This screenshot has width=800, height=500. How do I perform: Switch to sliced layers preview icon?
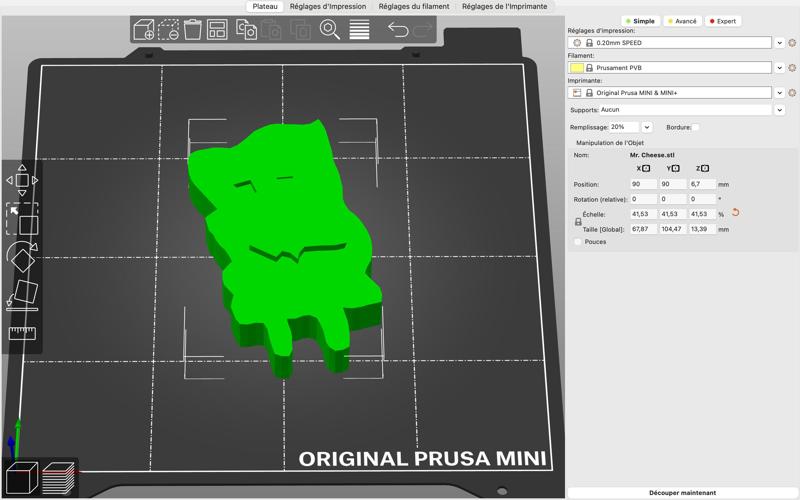58,478
